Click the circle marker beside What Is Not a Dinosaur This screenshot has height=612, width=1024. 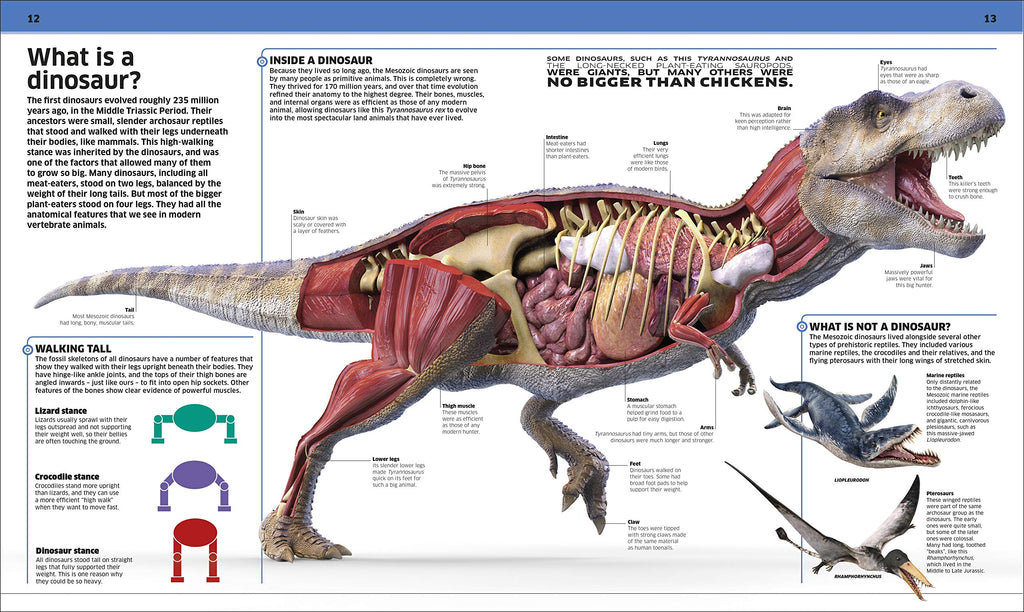(x=801, y=326)
